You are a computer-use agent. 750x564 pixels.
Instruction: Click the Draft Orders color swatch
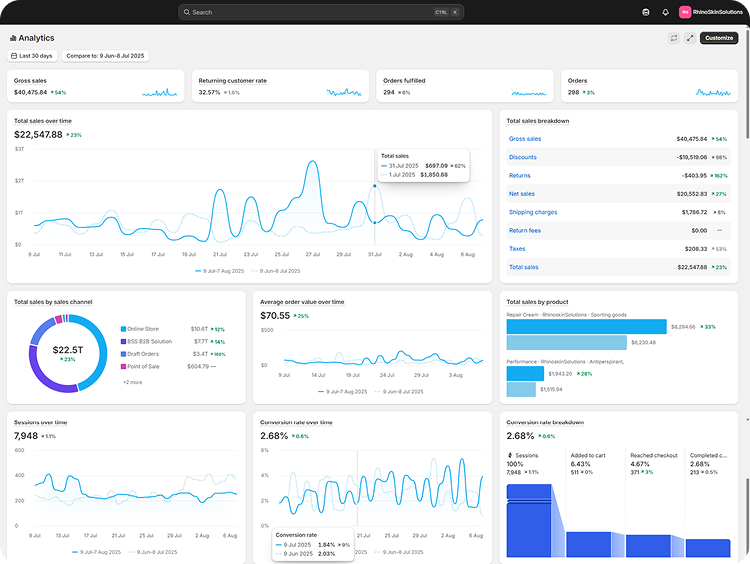[x=123, y=354]
